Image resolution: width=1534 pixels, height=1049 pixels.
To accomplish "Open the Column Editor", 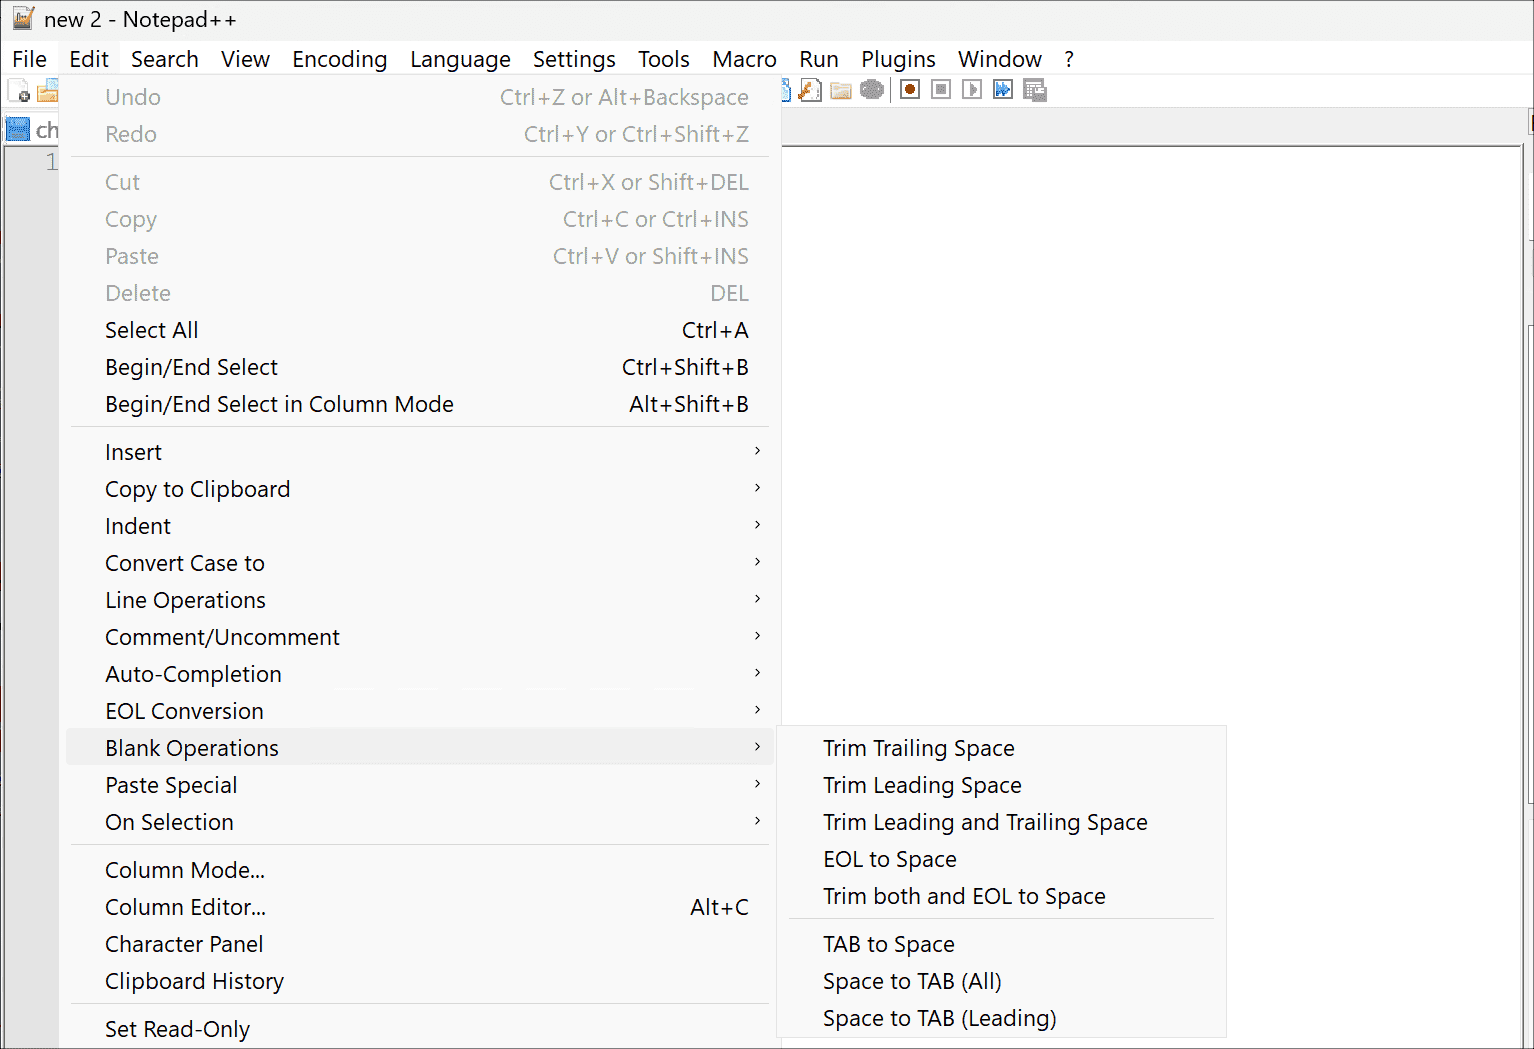I will click(185, 907).
